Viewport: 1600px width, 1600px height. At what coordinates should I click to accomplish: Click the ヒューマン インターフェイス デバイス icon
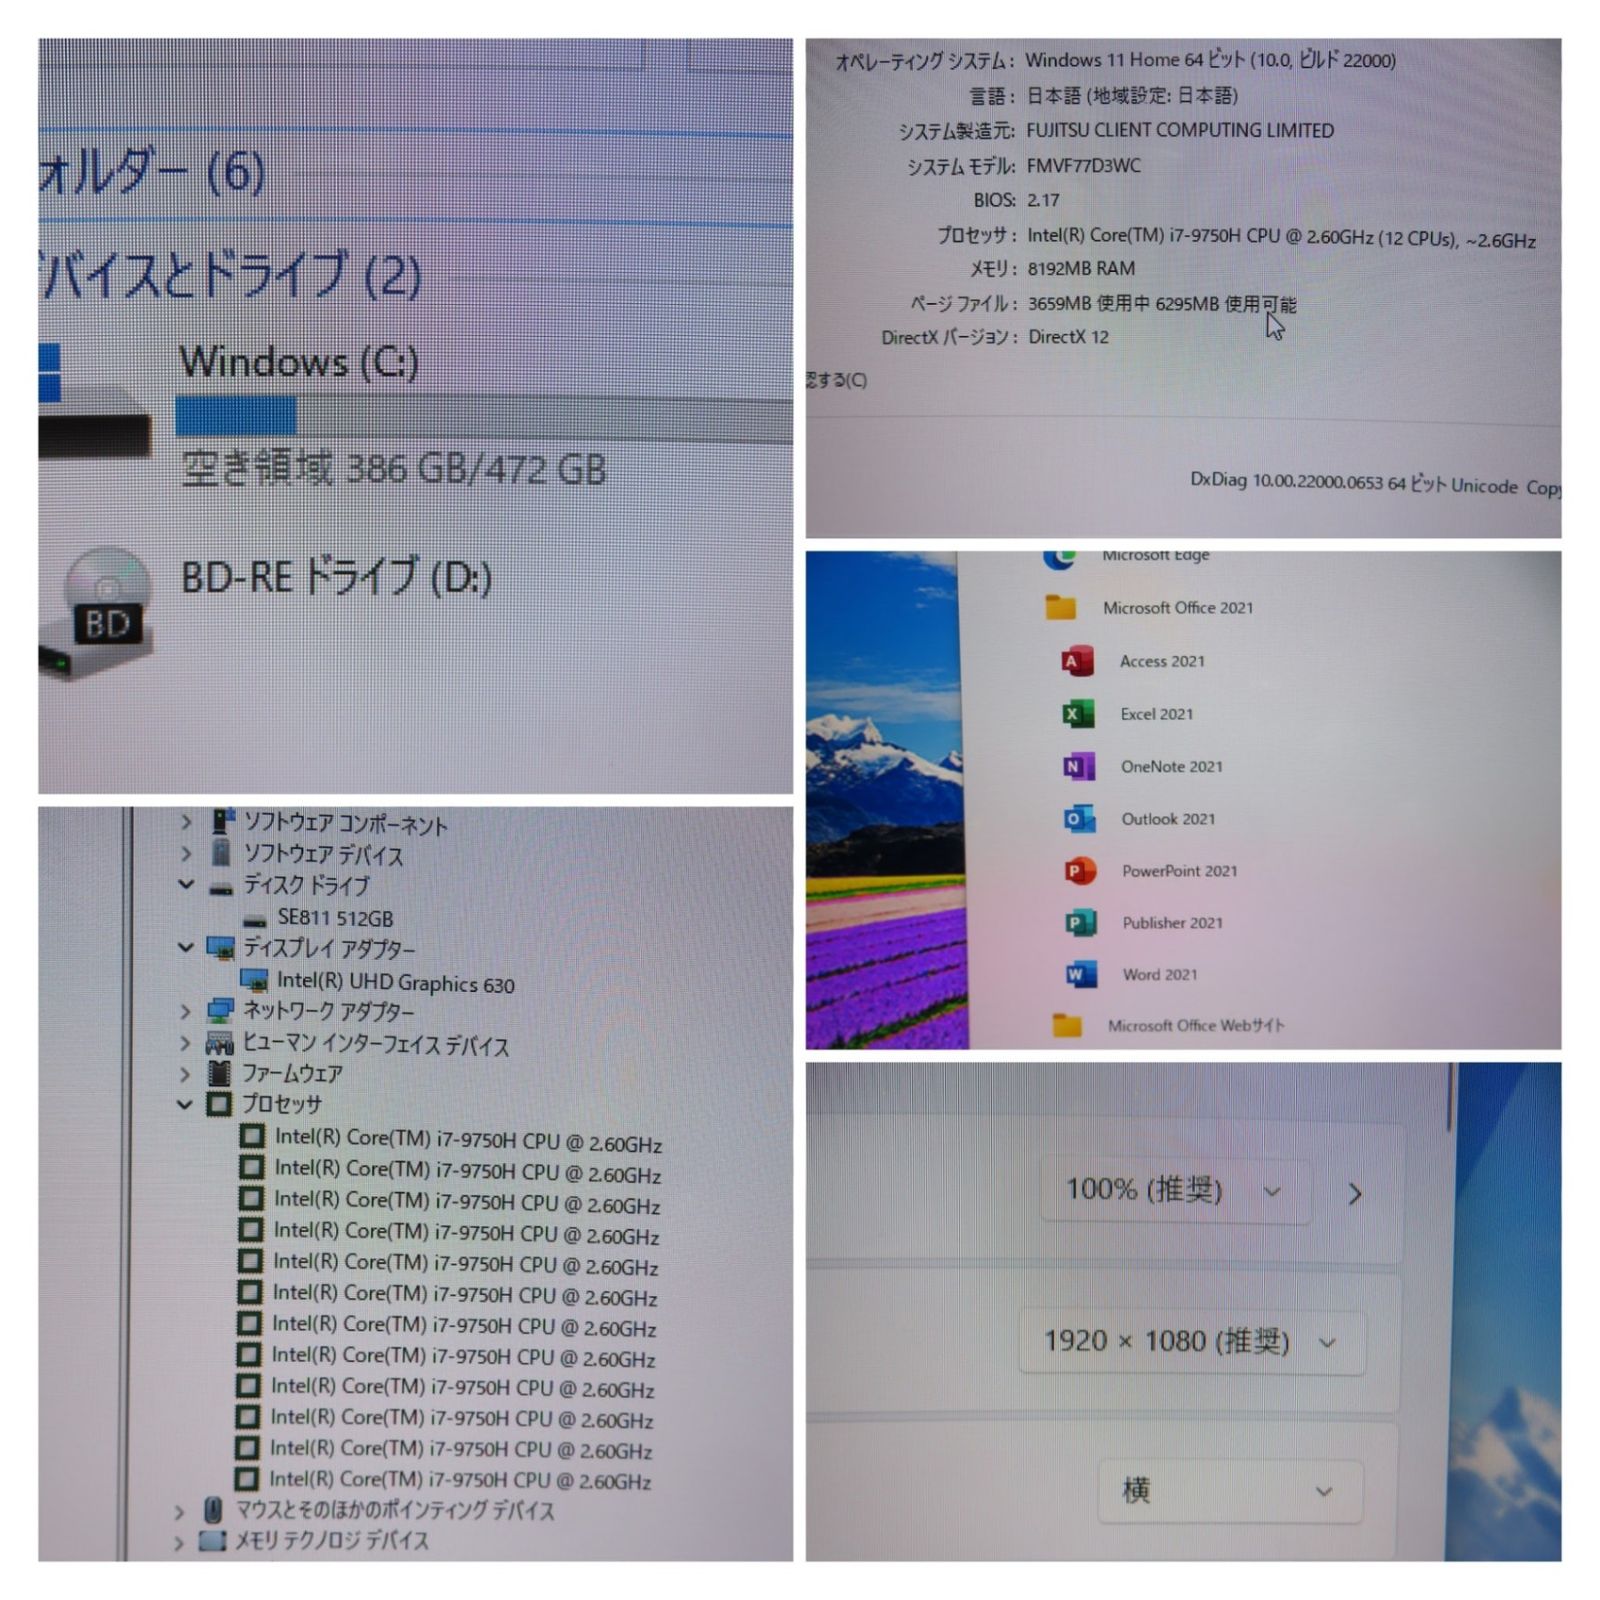click(219, 1042)
